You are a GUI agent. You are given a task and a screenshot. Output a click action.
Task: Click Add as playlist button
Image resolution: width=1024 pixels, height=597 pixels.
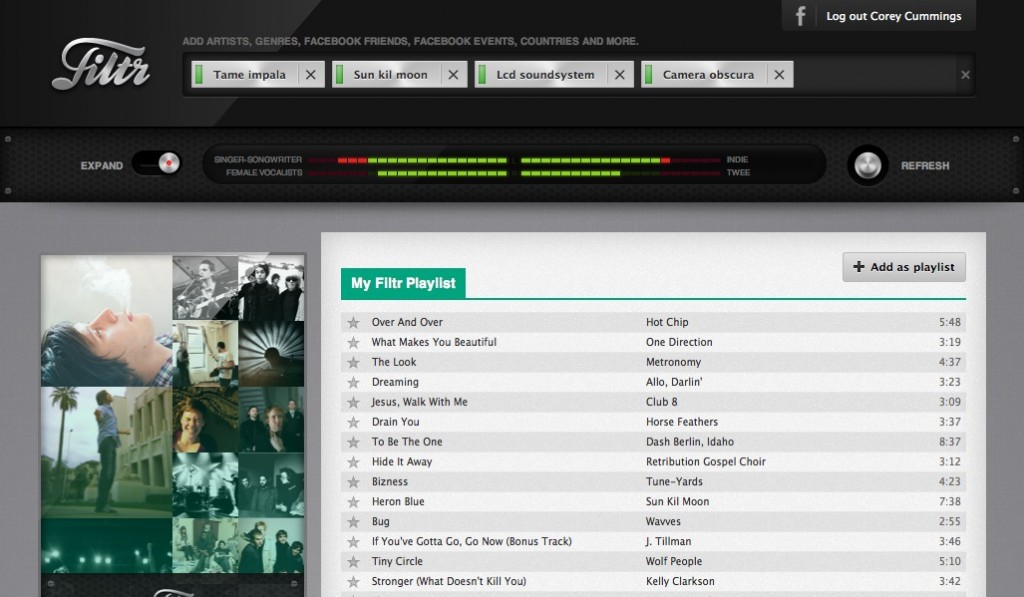coord(904,267)
